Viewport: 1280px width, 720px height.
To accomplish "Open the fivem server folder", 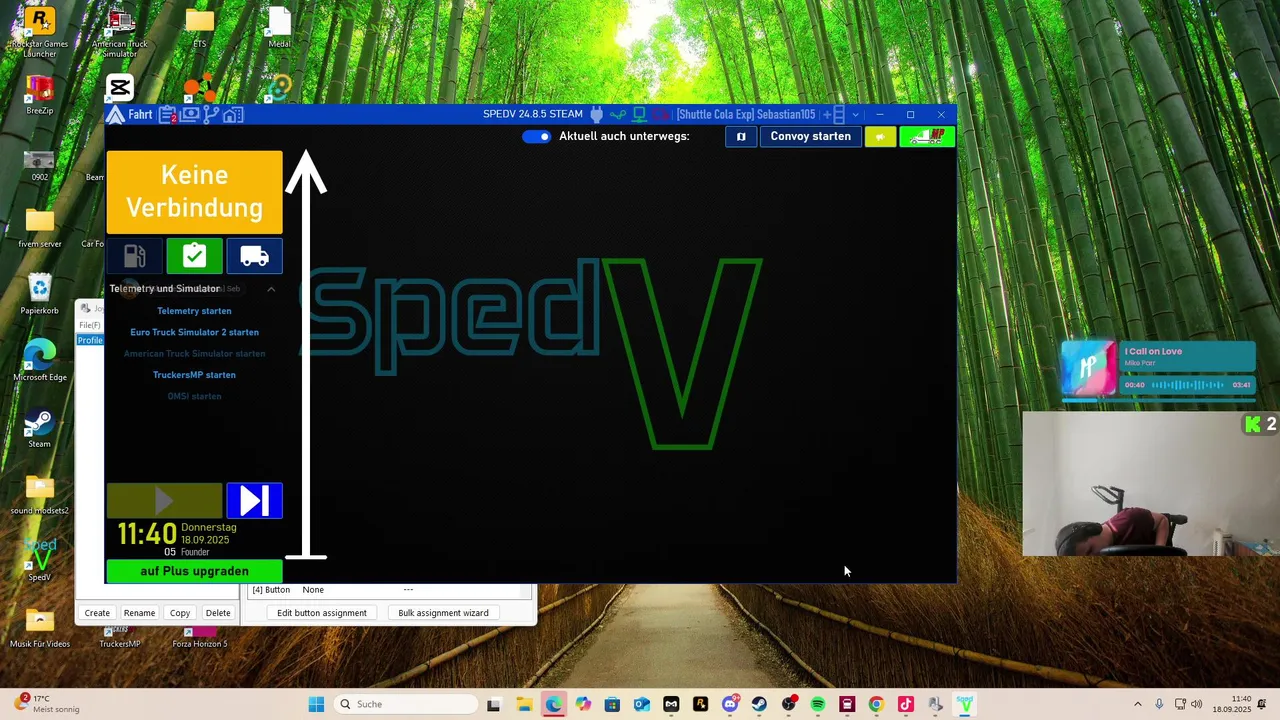I will point(40,228).
